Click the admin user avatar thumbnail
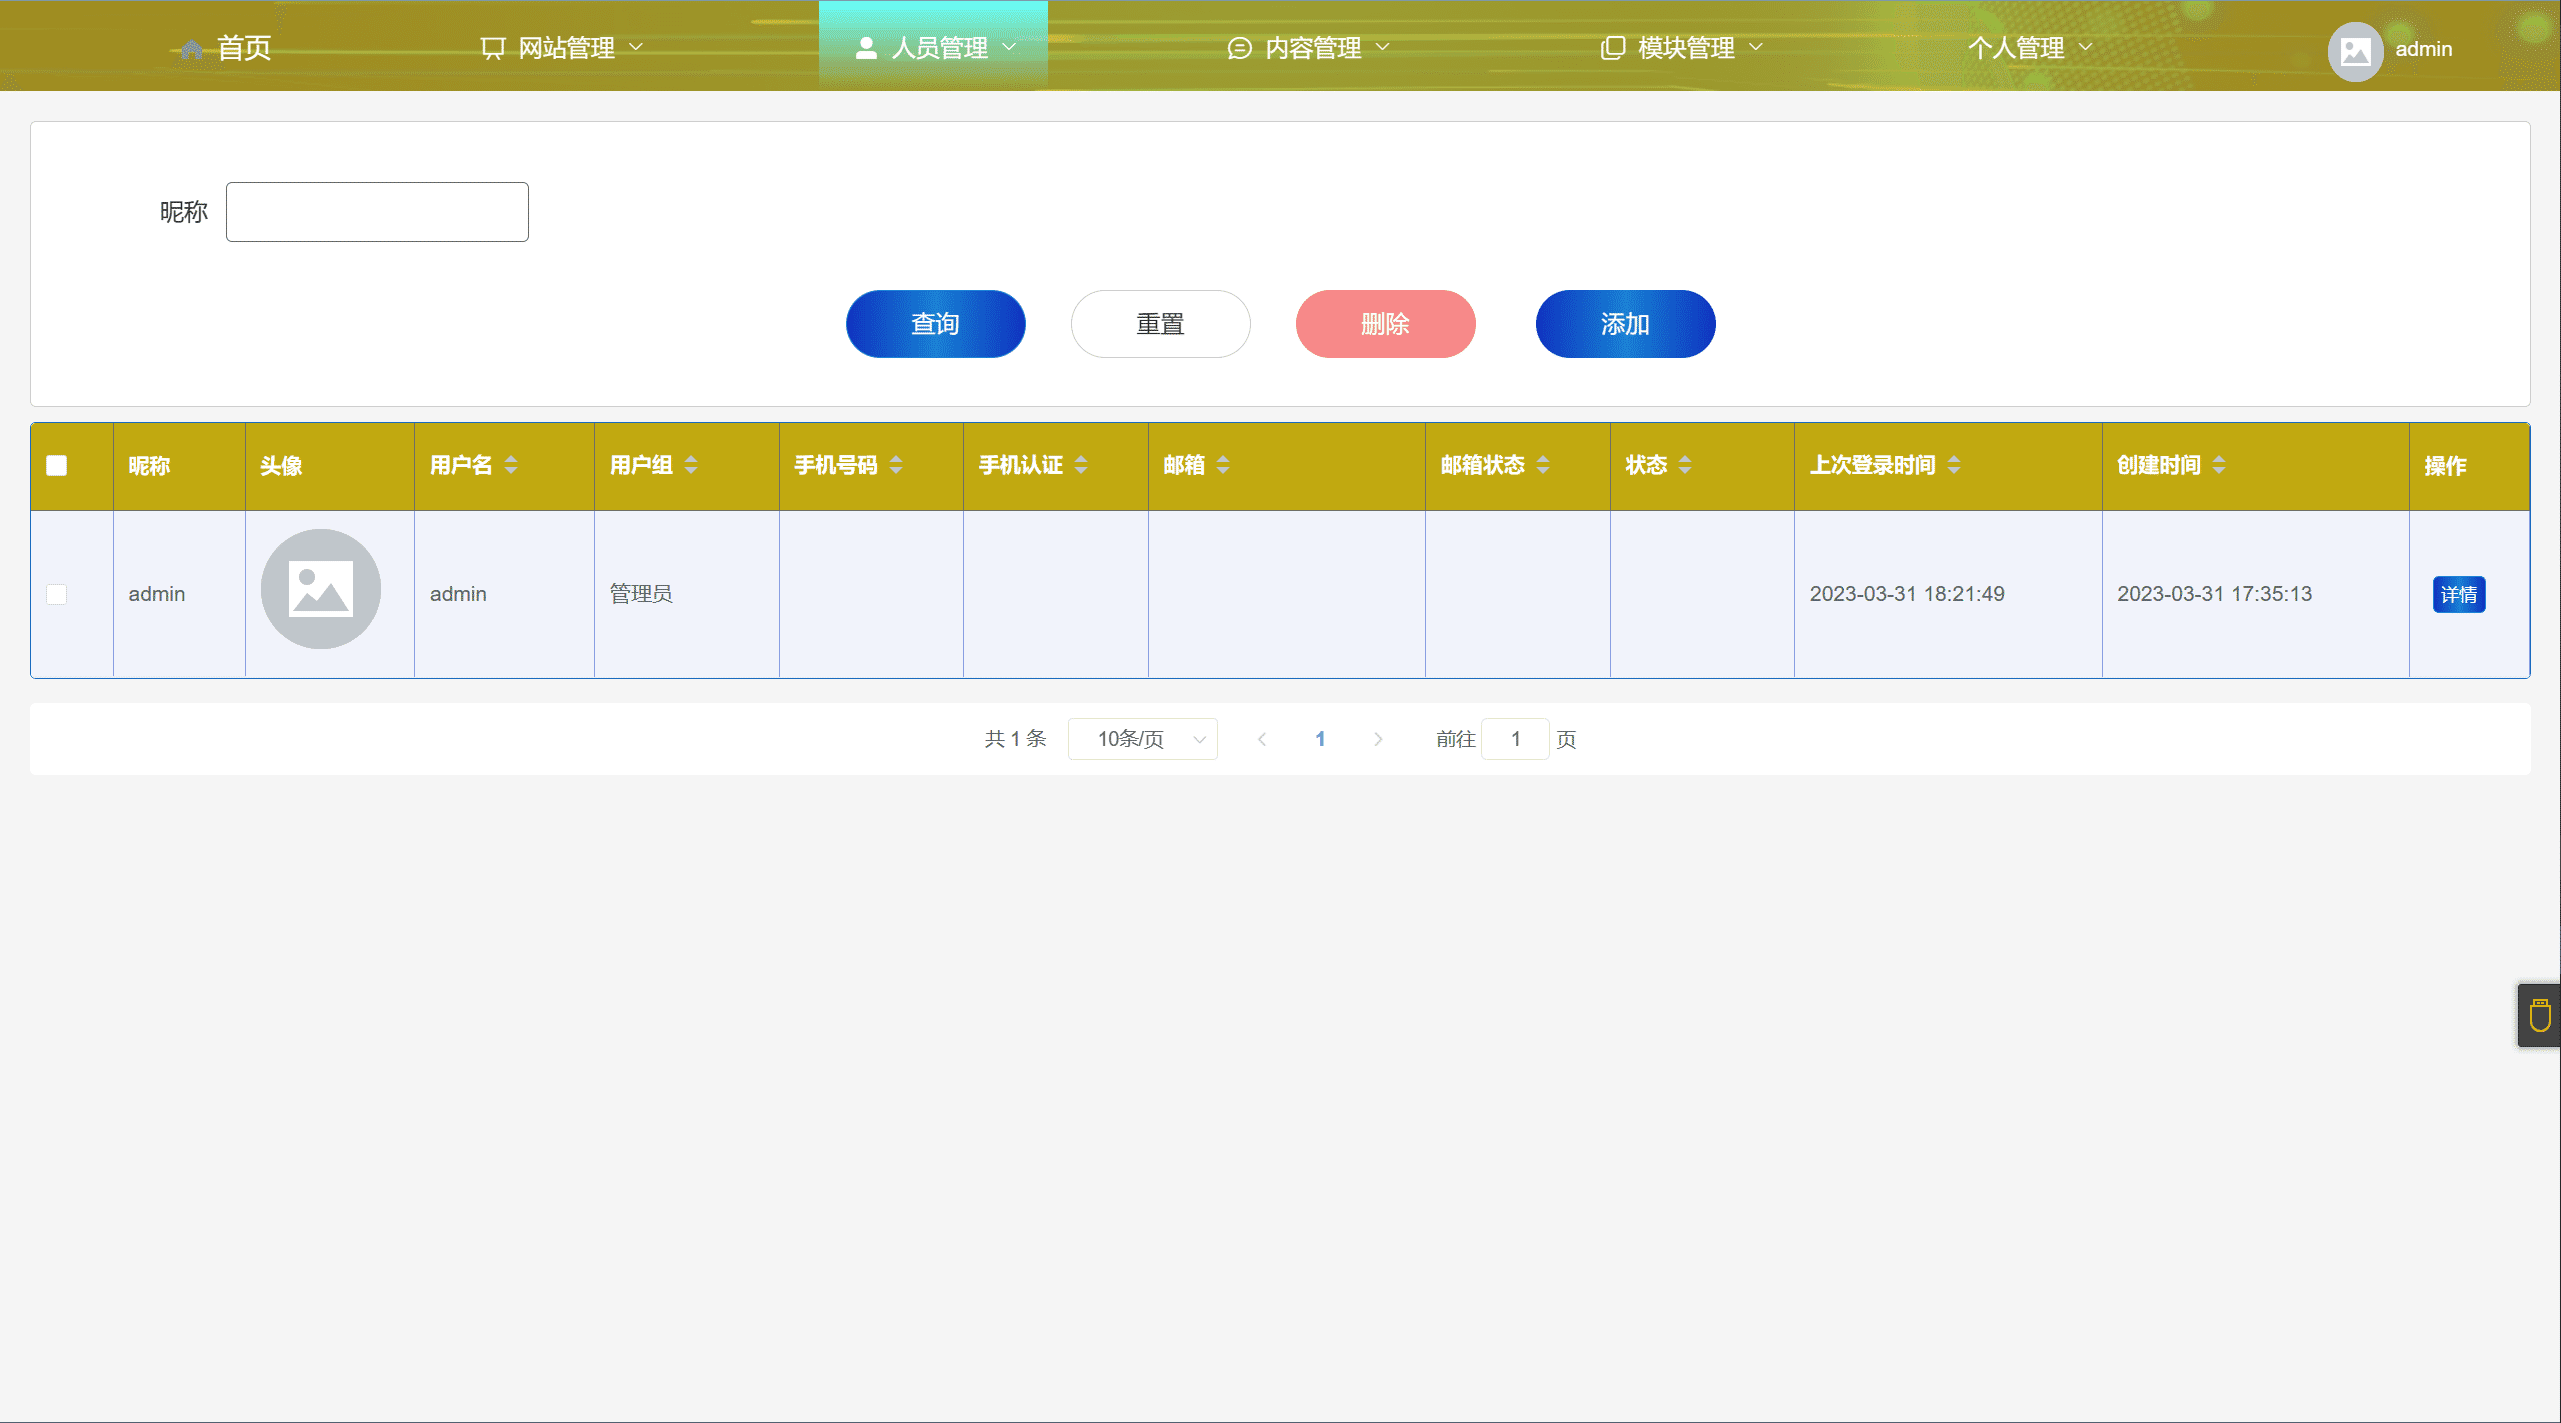 (320, 589)
